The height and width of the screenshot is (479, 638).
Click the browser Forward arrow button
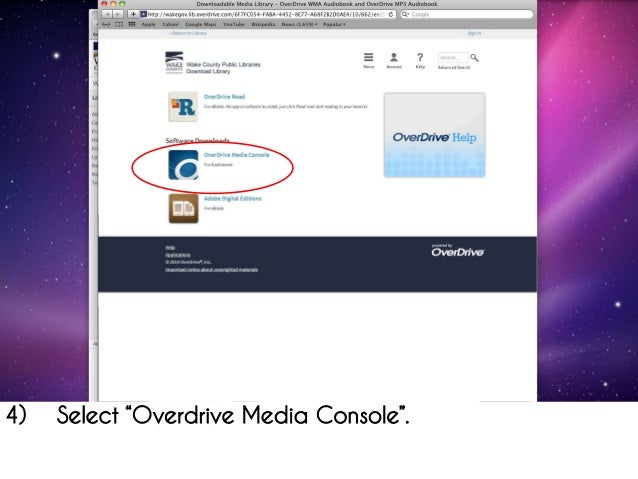pos(118,14)
